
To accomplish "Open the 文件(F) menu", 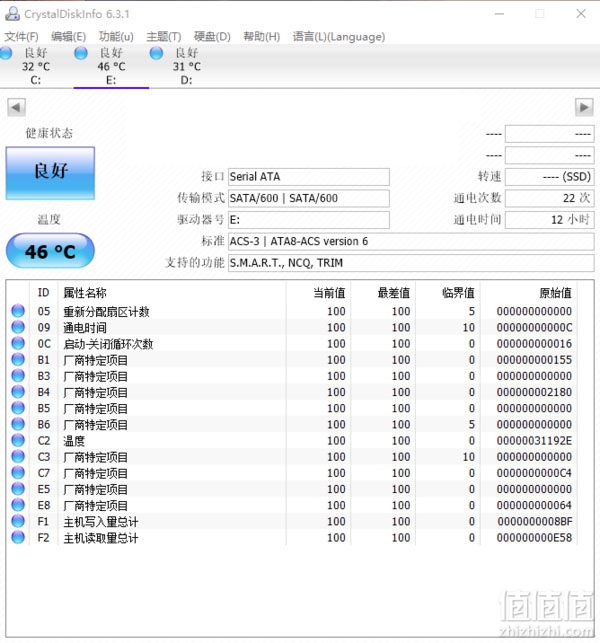I will pos(21,37).
